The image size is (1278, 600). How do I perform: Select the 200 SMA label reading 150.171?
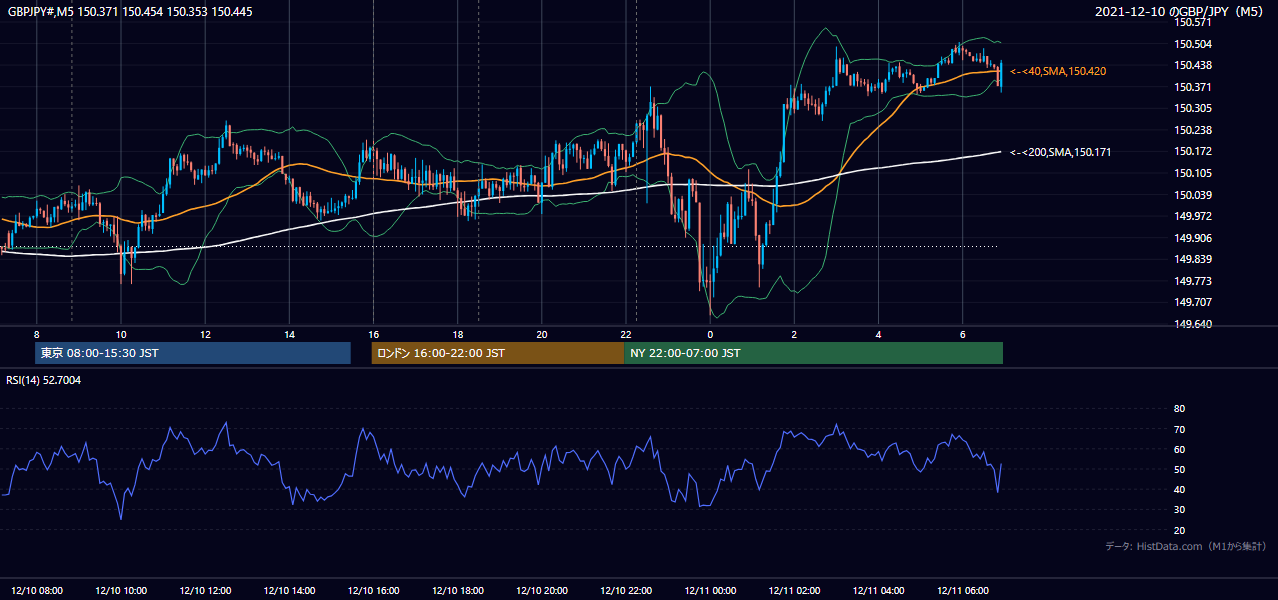(x=1061, y=152)
